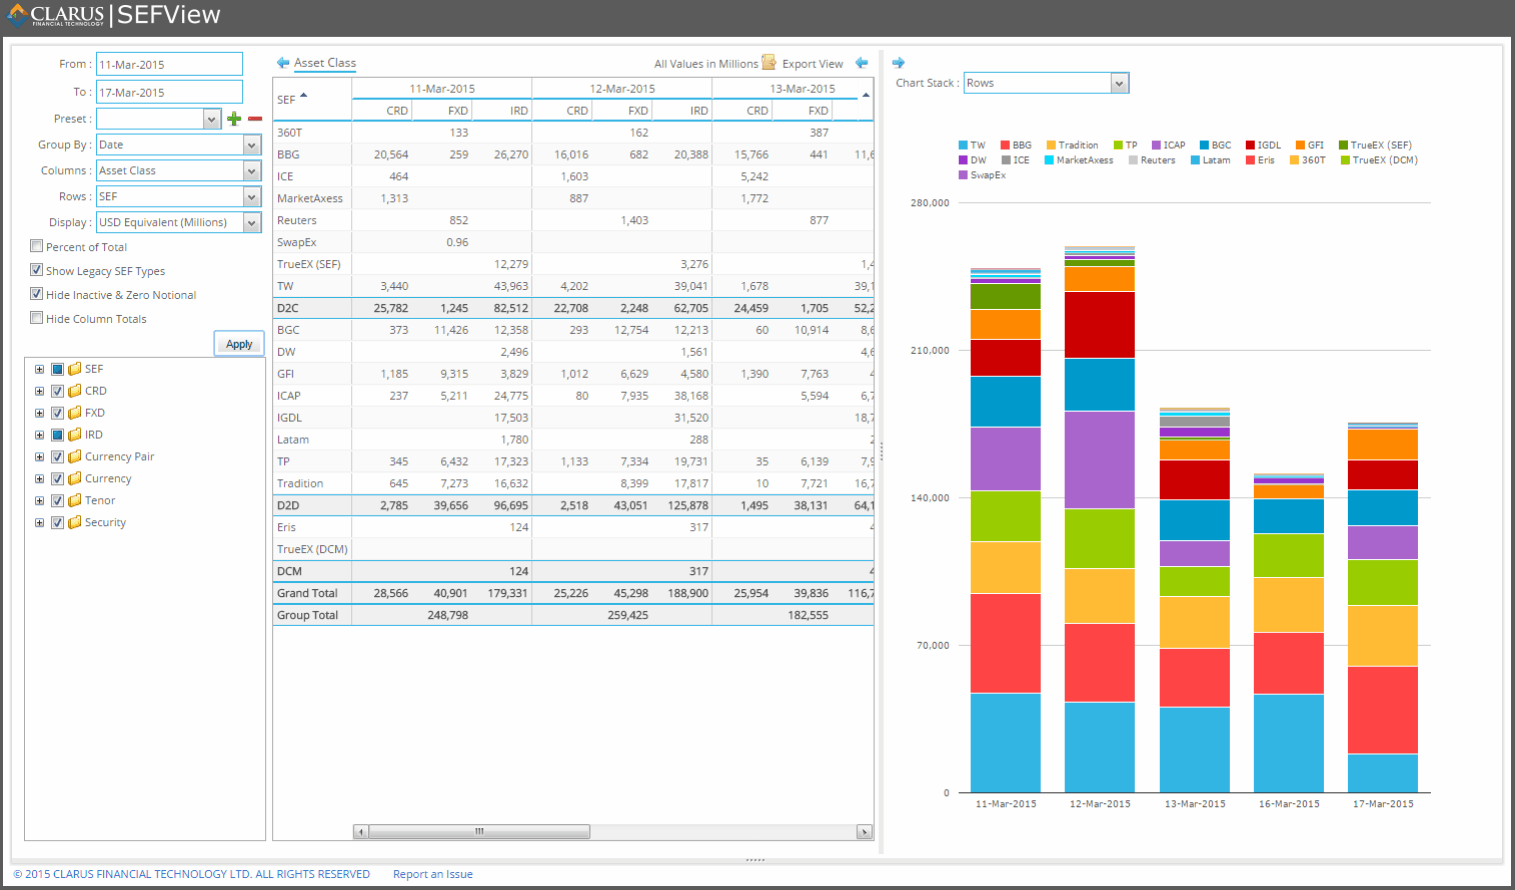1515x890 pixels.
Task: Open the Display USD Equivalent dropdown
Action: pyautogui.click(x=252, y=223)
